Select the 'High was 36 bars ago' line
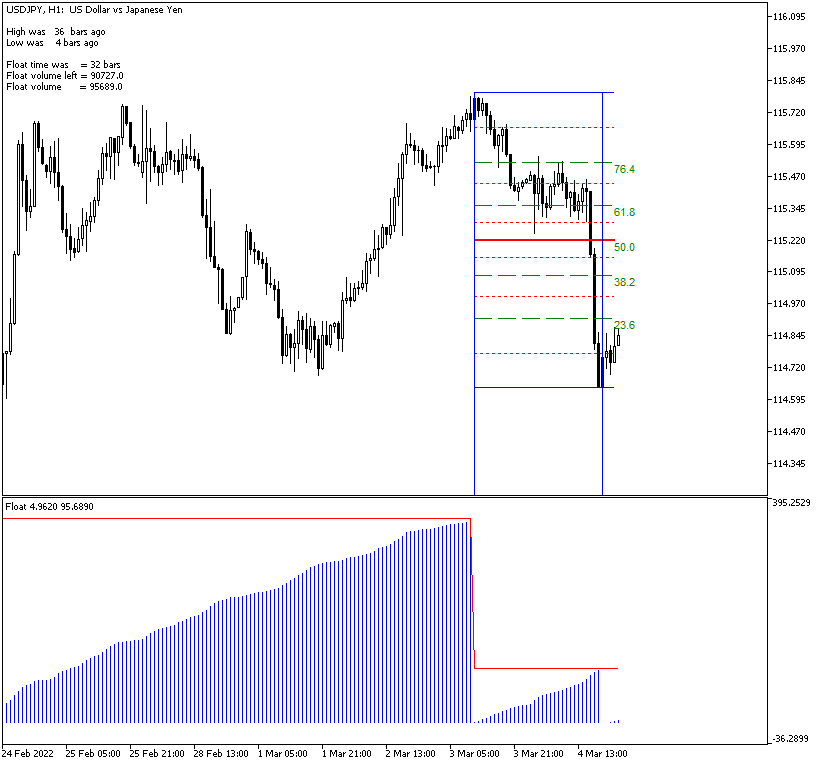The image size is (820, 765). click(55, 32)
